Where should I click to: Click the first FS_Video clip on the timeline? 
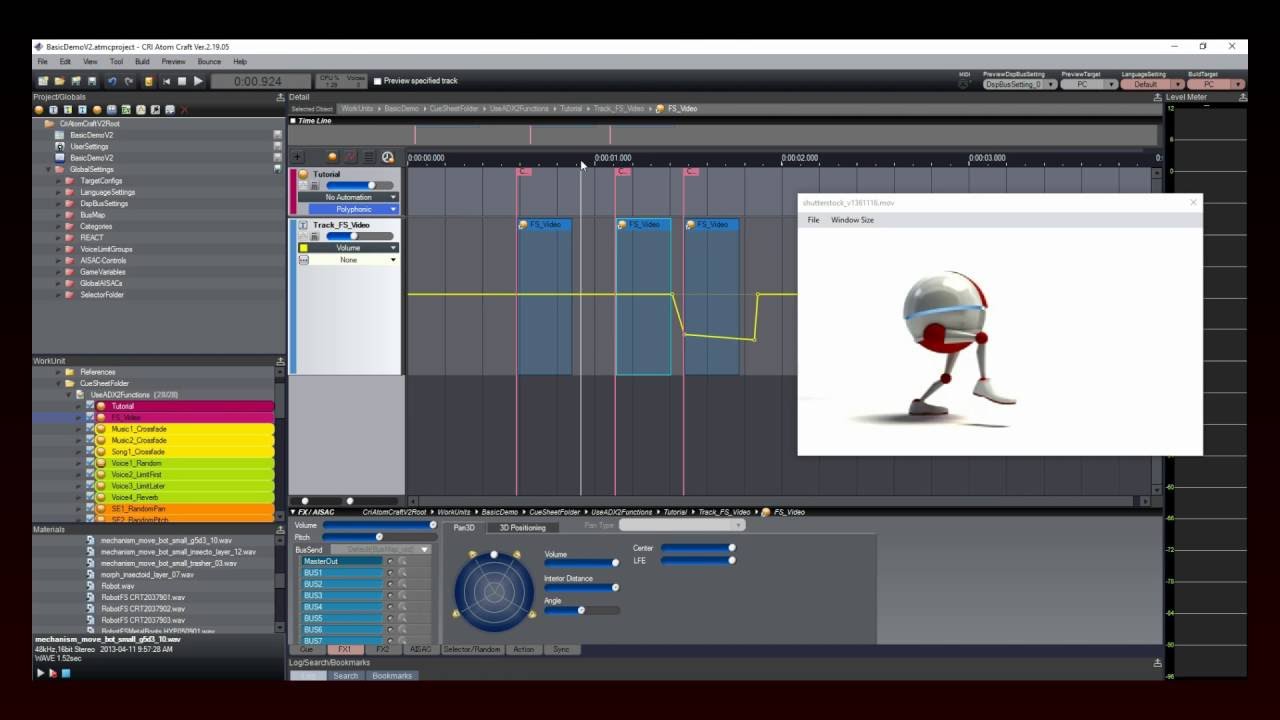(x=545, y=296)
